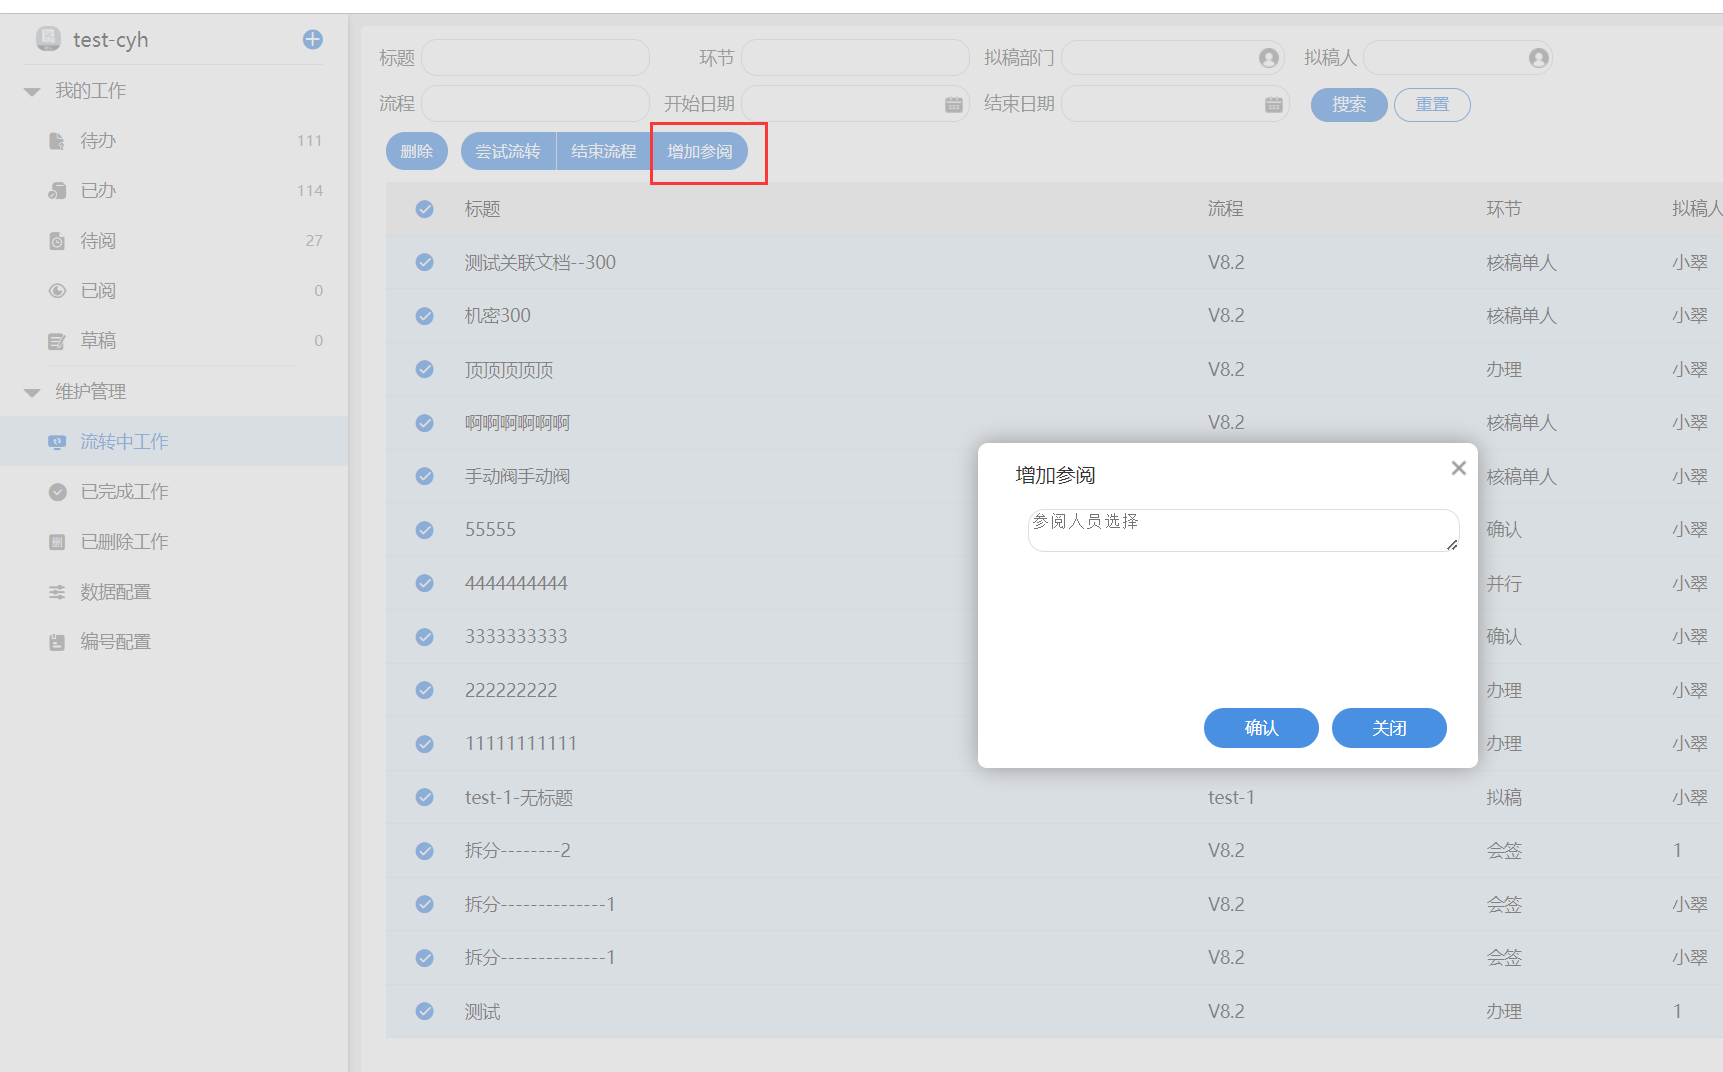Focus the 参阅人员选择 text area

1244,530
